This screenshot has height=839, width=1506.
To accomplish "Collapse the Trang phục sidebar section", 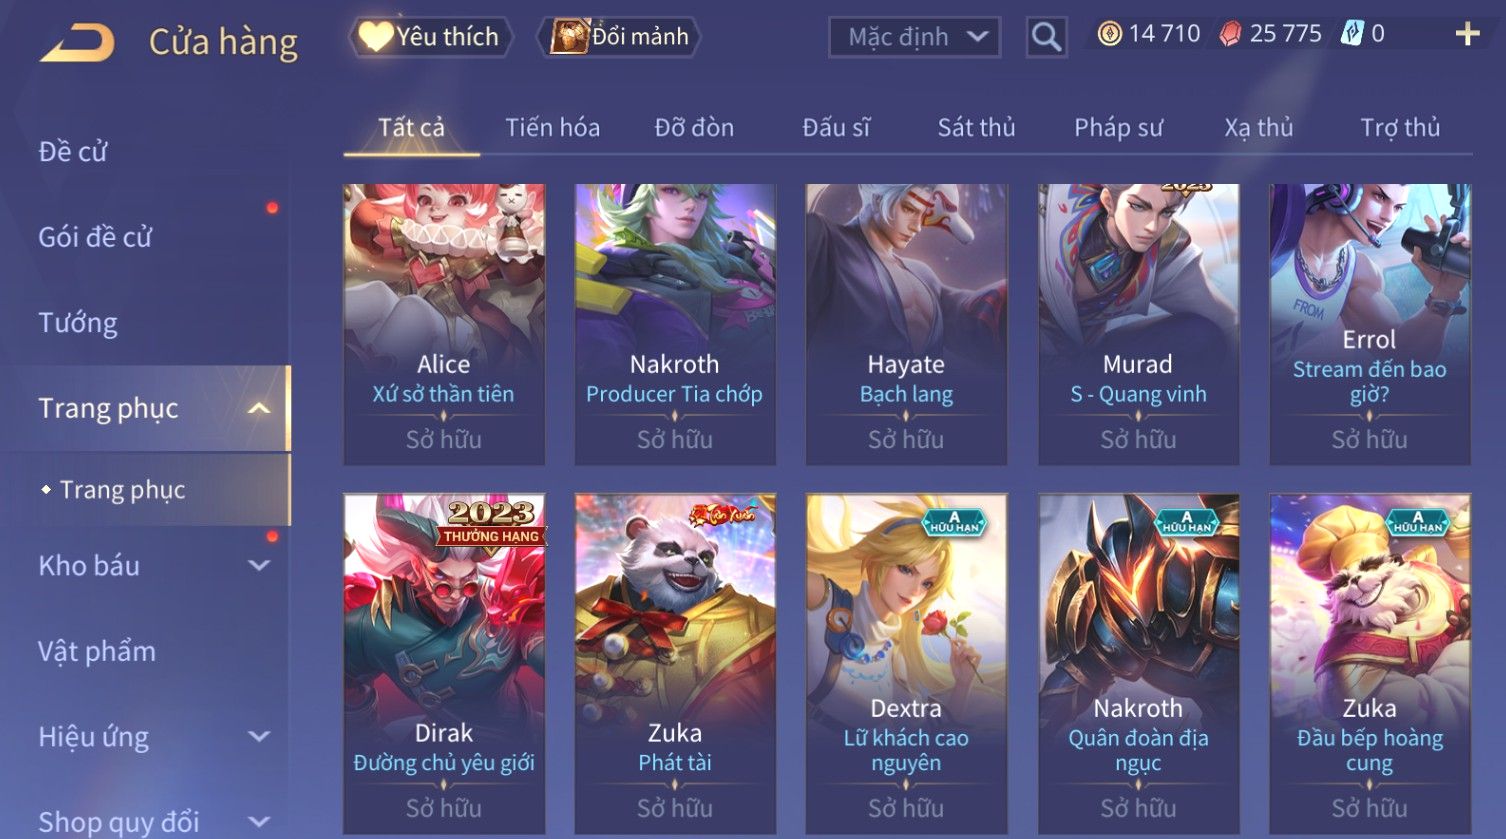I will (259, 408).
